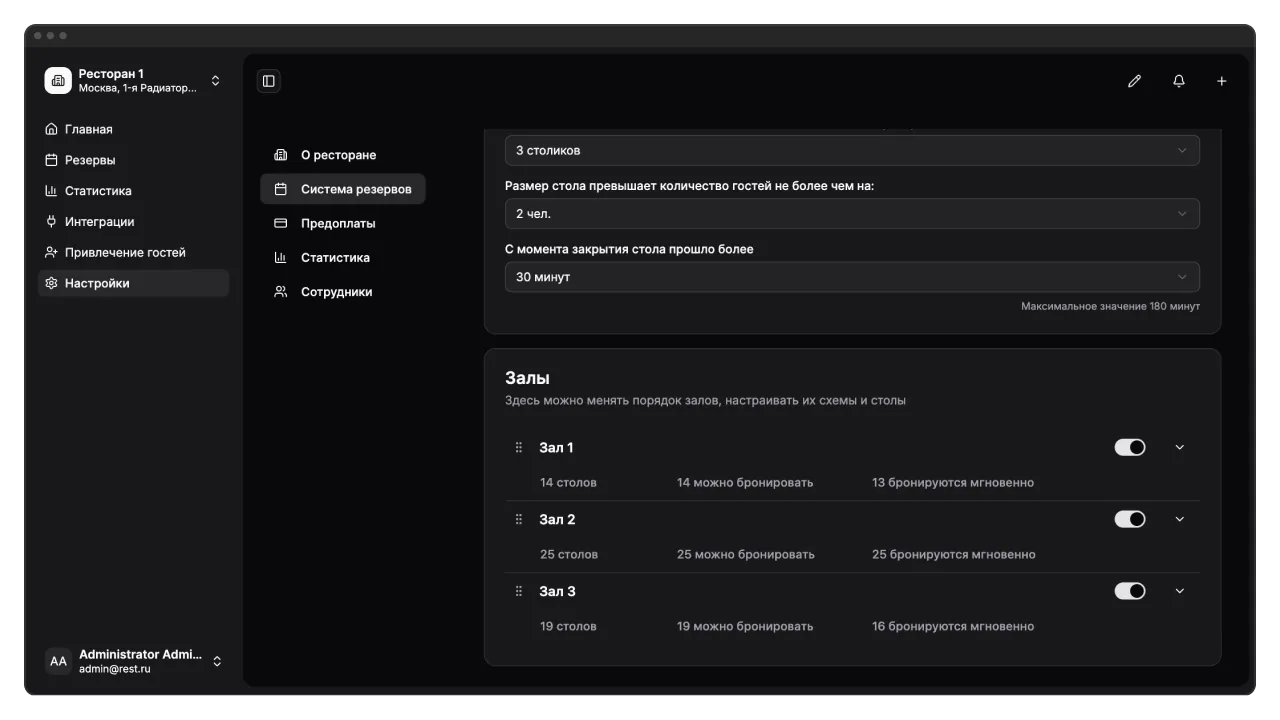Open the Administrator account menu chevron
The width and height of the screenshot is (1280, 720).
click(217, 661)
